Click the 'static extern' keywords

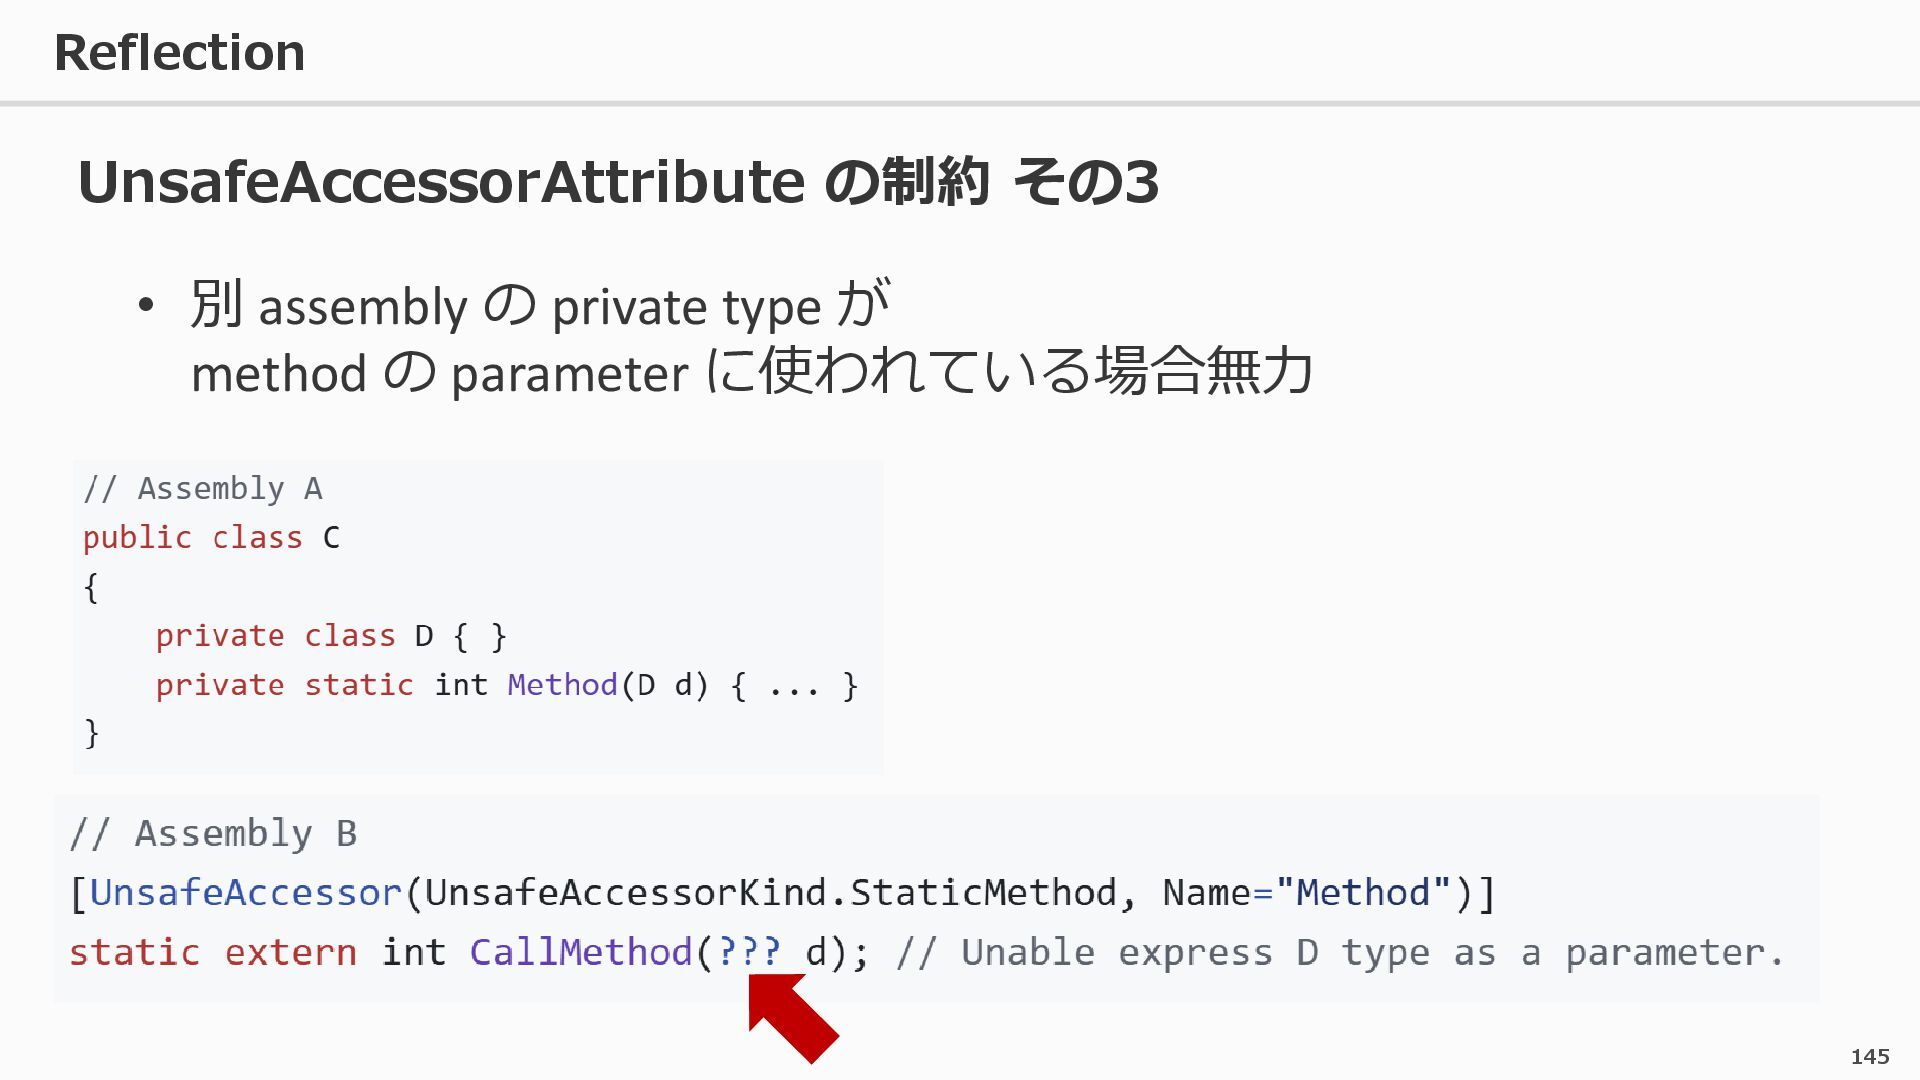click(x=212, y=952)
